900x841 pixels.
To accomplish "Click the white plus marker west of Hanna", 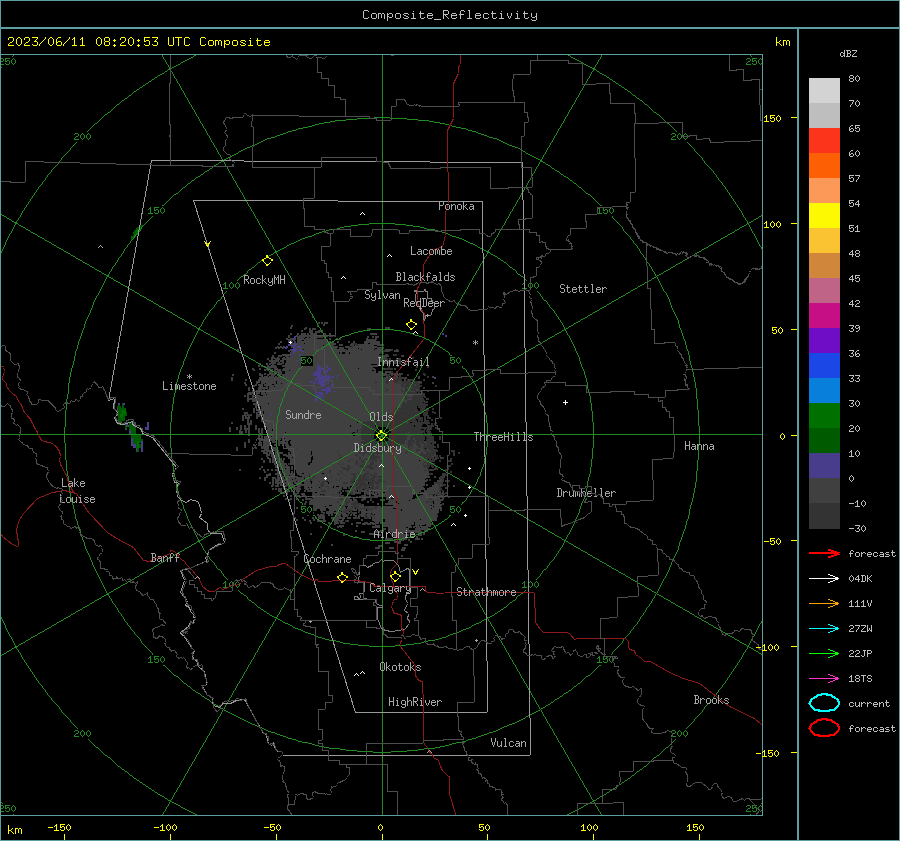I will click(565, 402).
